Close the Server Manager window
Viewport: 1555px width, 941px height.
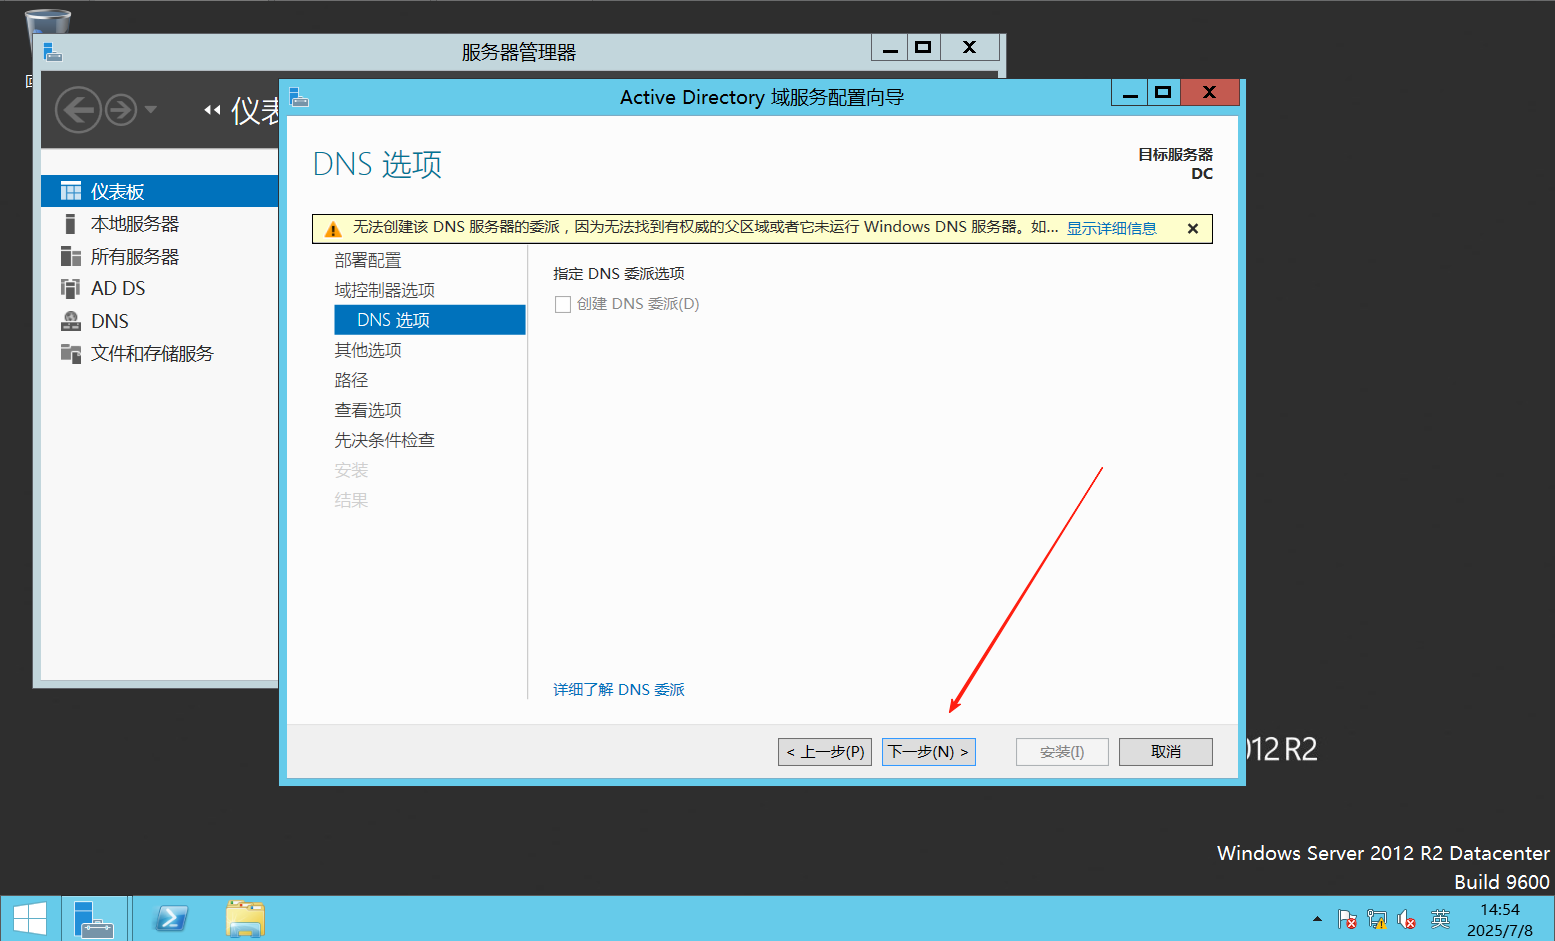pos(969,47)
